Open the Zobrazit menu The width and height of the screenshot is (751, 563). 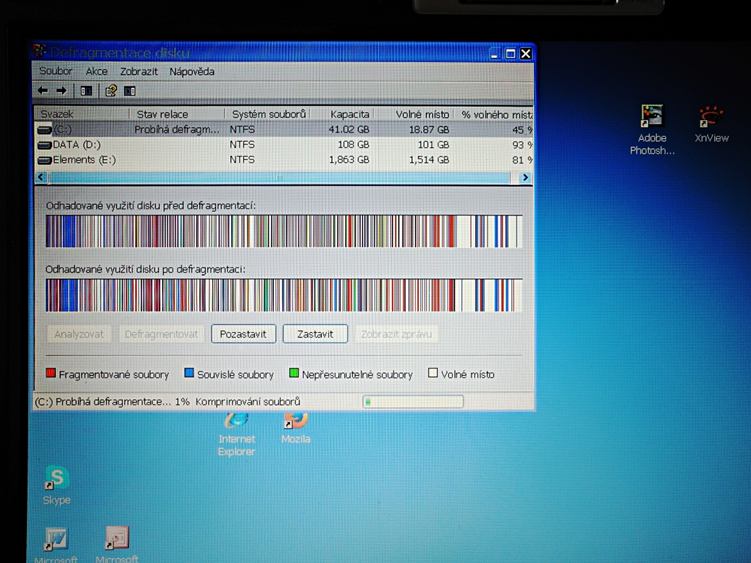point(139,72)
